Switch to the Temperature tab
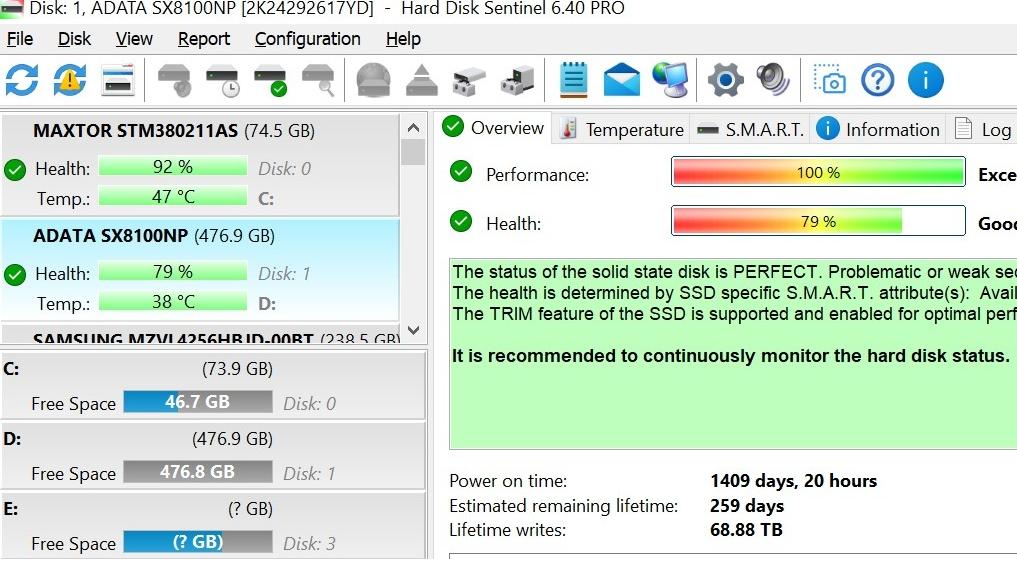This screenshot has width=1017, height=572. pos(621,130)
